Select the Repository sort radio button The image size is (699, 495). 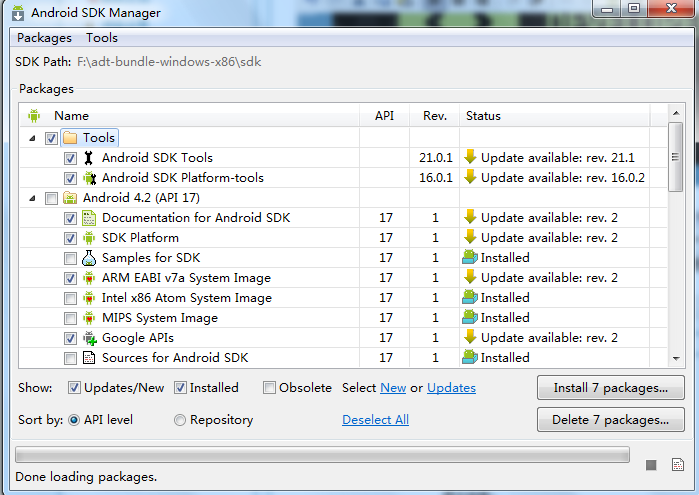click(x=180, y=420)
